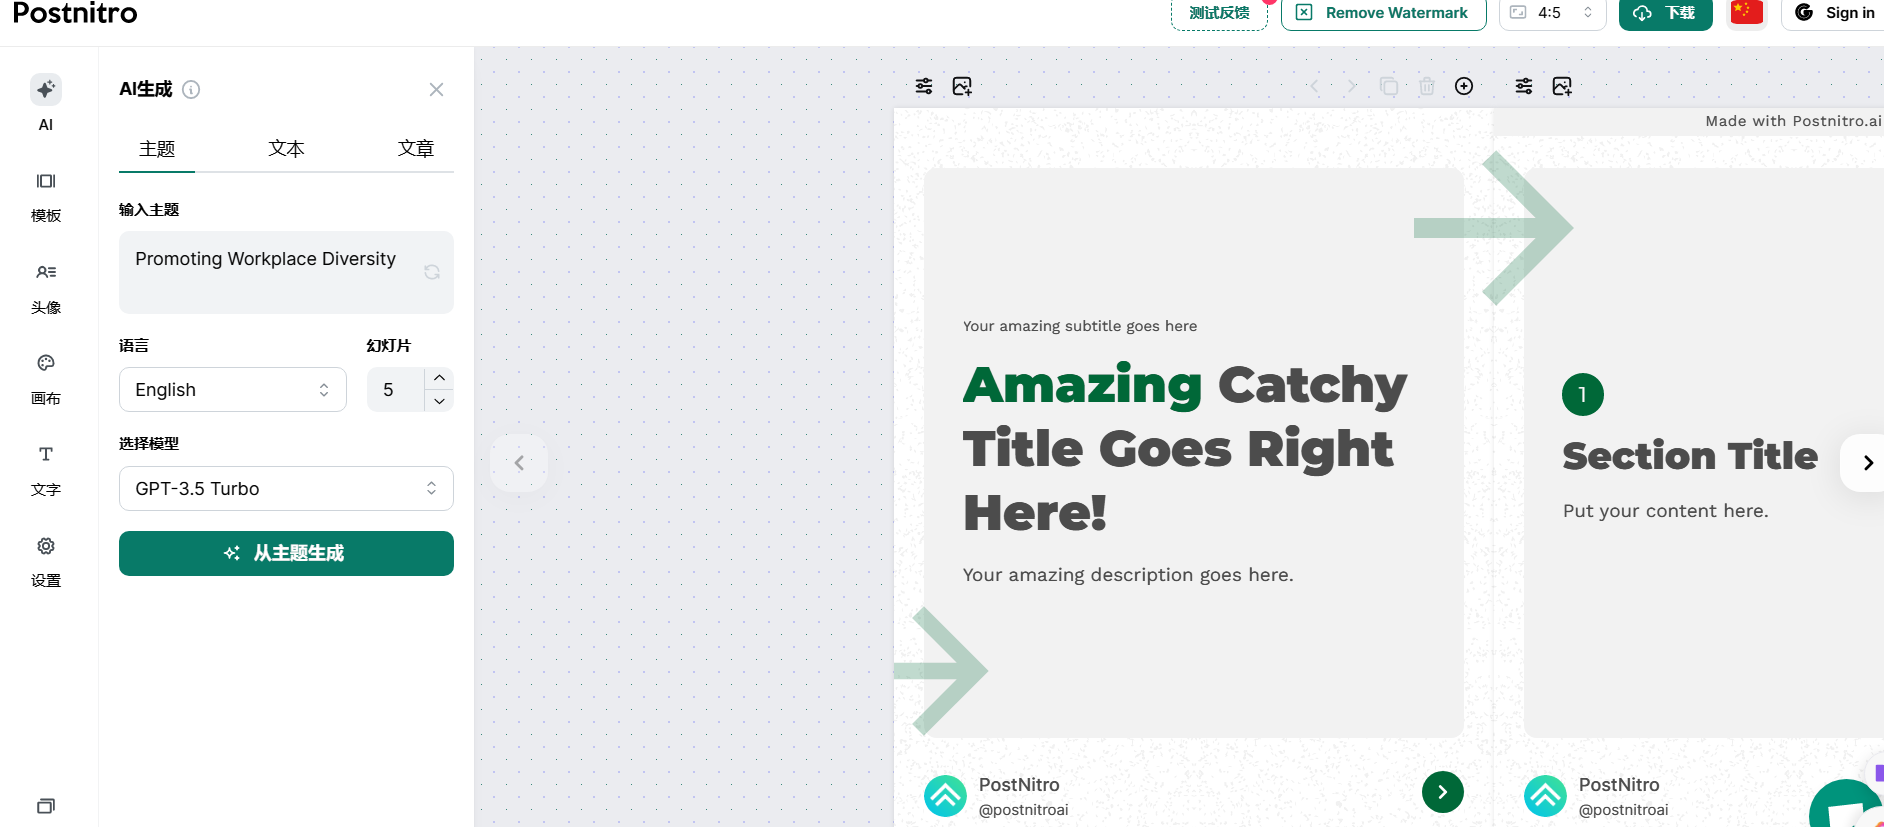This screenshot has width=1884, height=827.
Task: Open the GPT-3.5 Turbo model dropdown
Action: (x=286, y=489)
